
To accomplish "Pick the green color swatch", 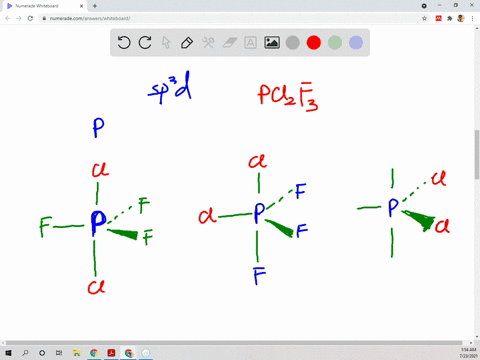I will [335, 43].
